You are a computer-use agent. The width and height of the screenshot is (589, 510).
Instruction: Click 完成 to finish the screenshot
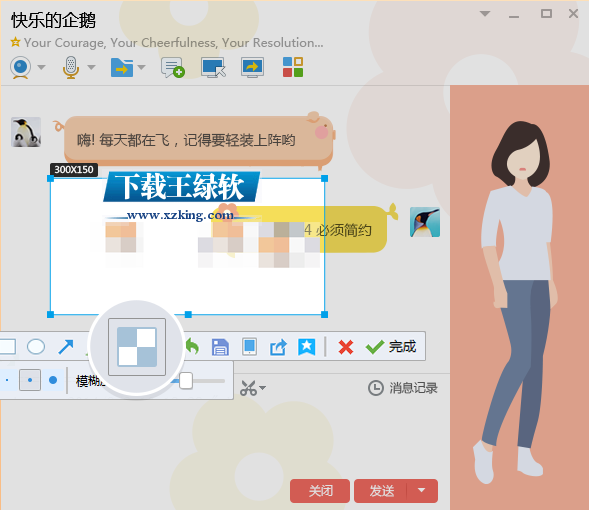[x=391, y=347]
